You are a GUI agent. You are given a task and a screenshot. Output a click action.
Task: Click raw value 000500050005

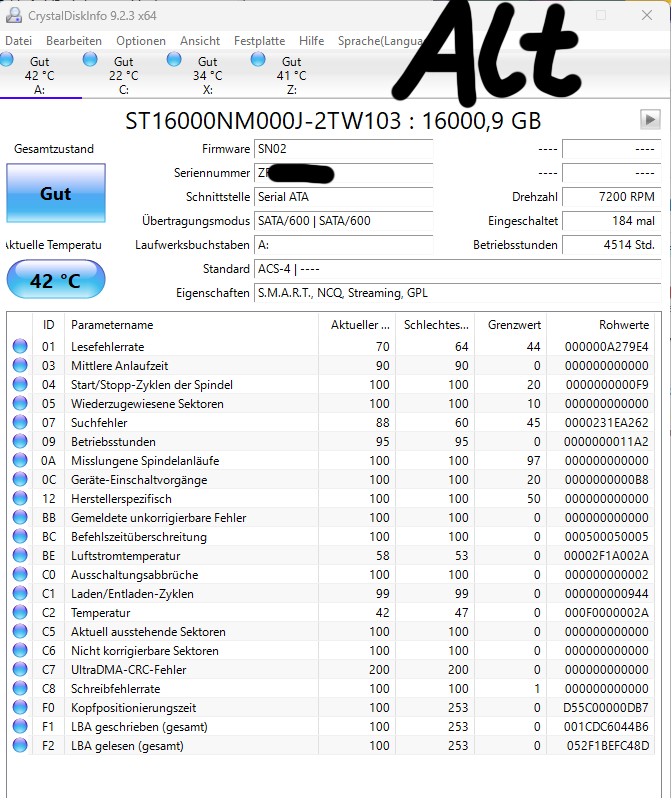(606, 537)
